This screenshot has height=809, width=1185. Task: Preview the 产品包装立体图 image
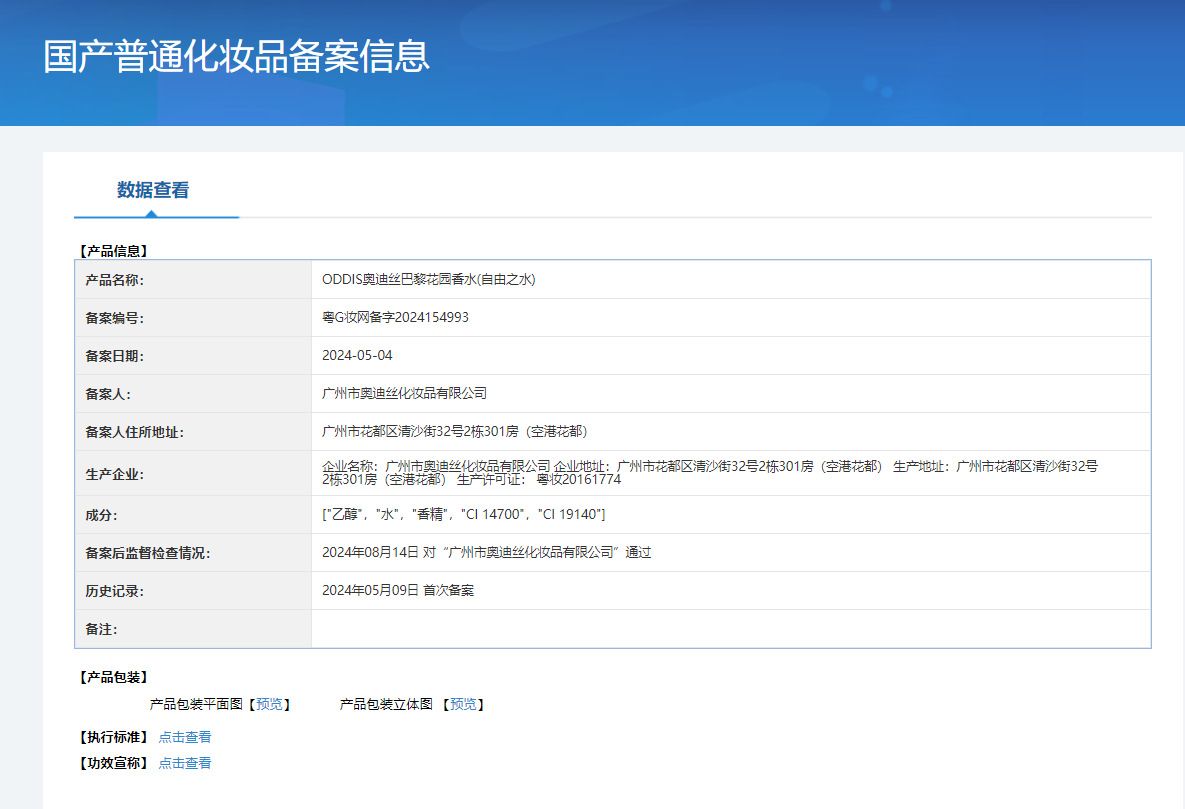tap(463, 704)
